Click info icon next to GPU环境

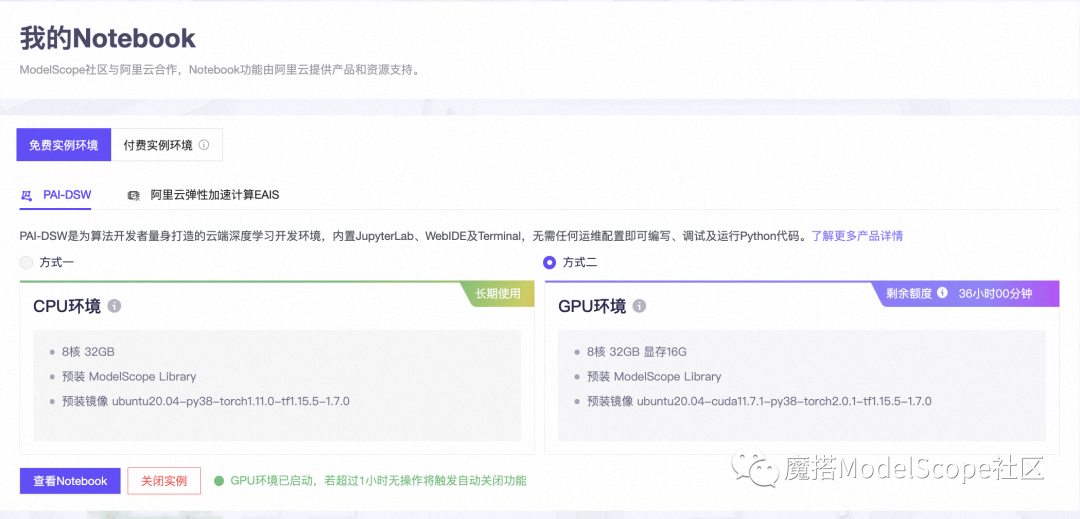tap(639, 306)
